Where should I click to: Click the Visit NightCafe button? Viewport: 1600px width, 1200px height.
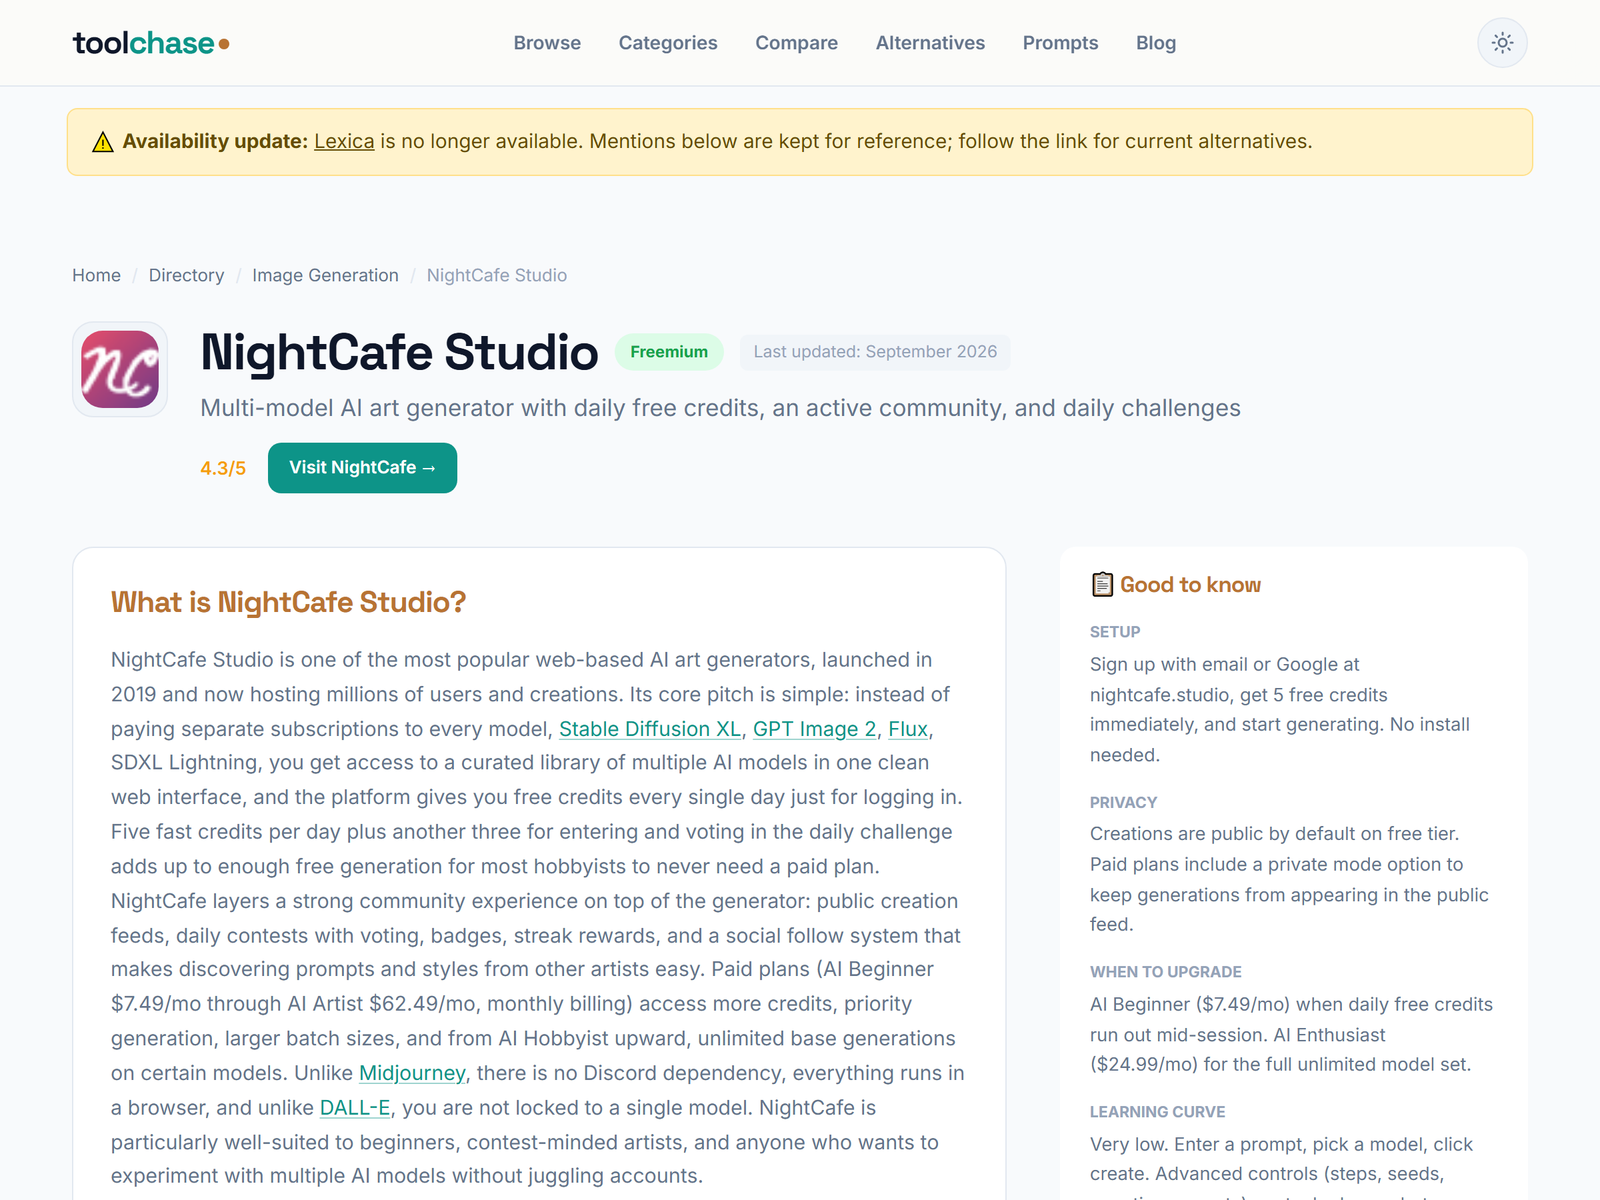[362, 468]
